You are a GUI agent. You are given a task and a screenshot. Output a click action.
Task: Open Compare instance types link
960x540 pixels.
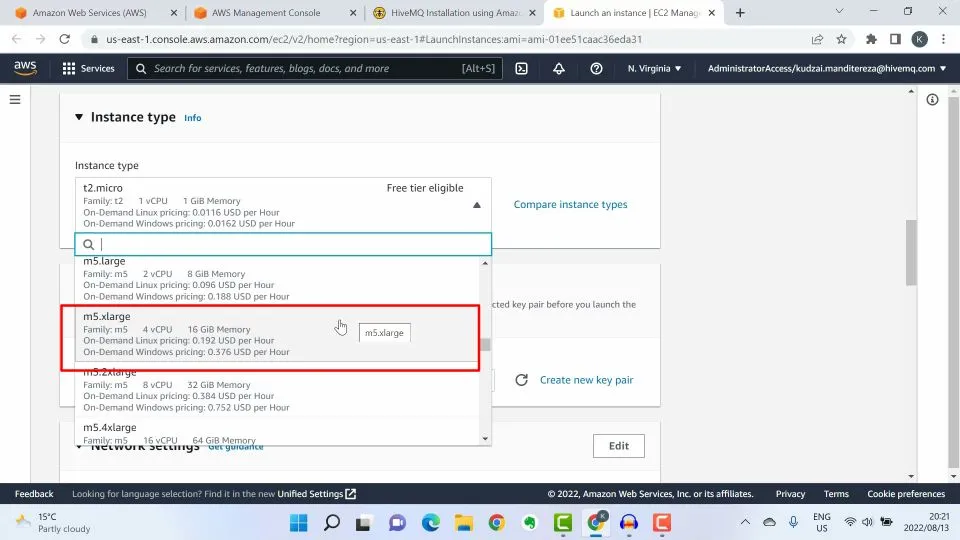pos(570,204)
